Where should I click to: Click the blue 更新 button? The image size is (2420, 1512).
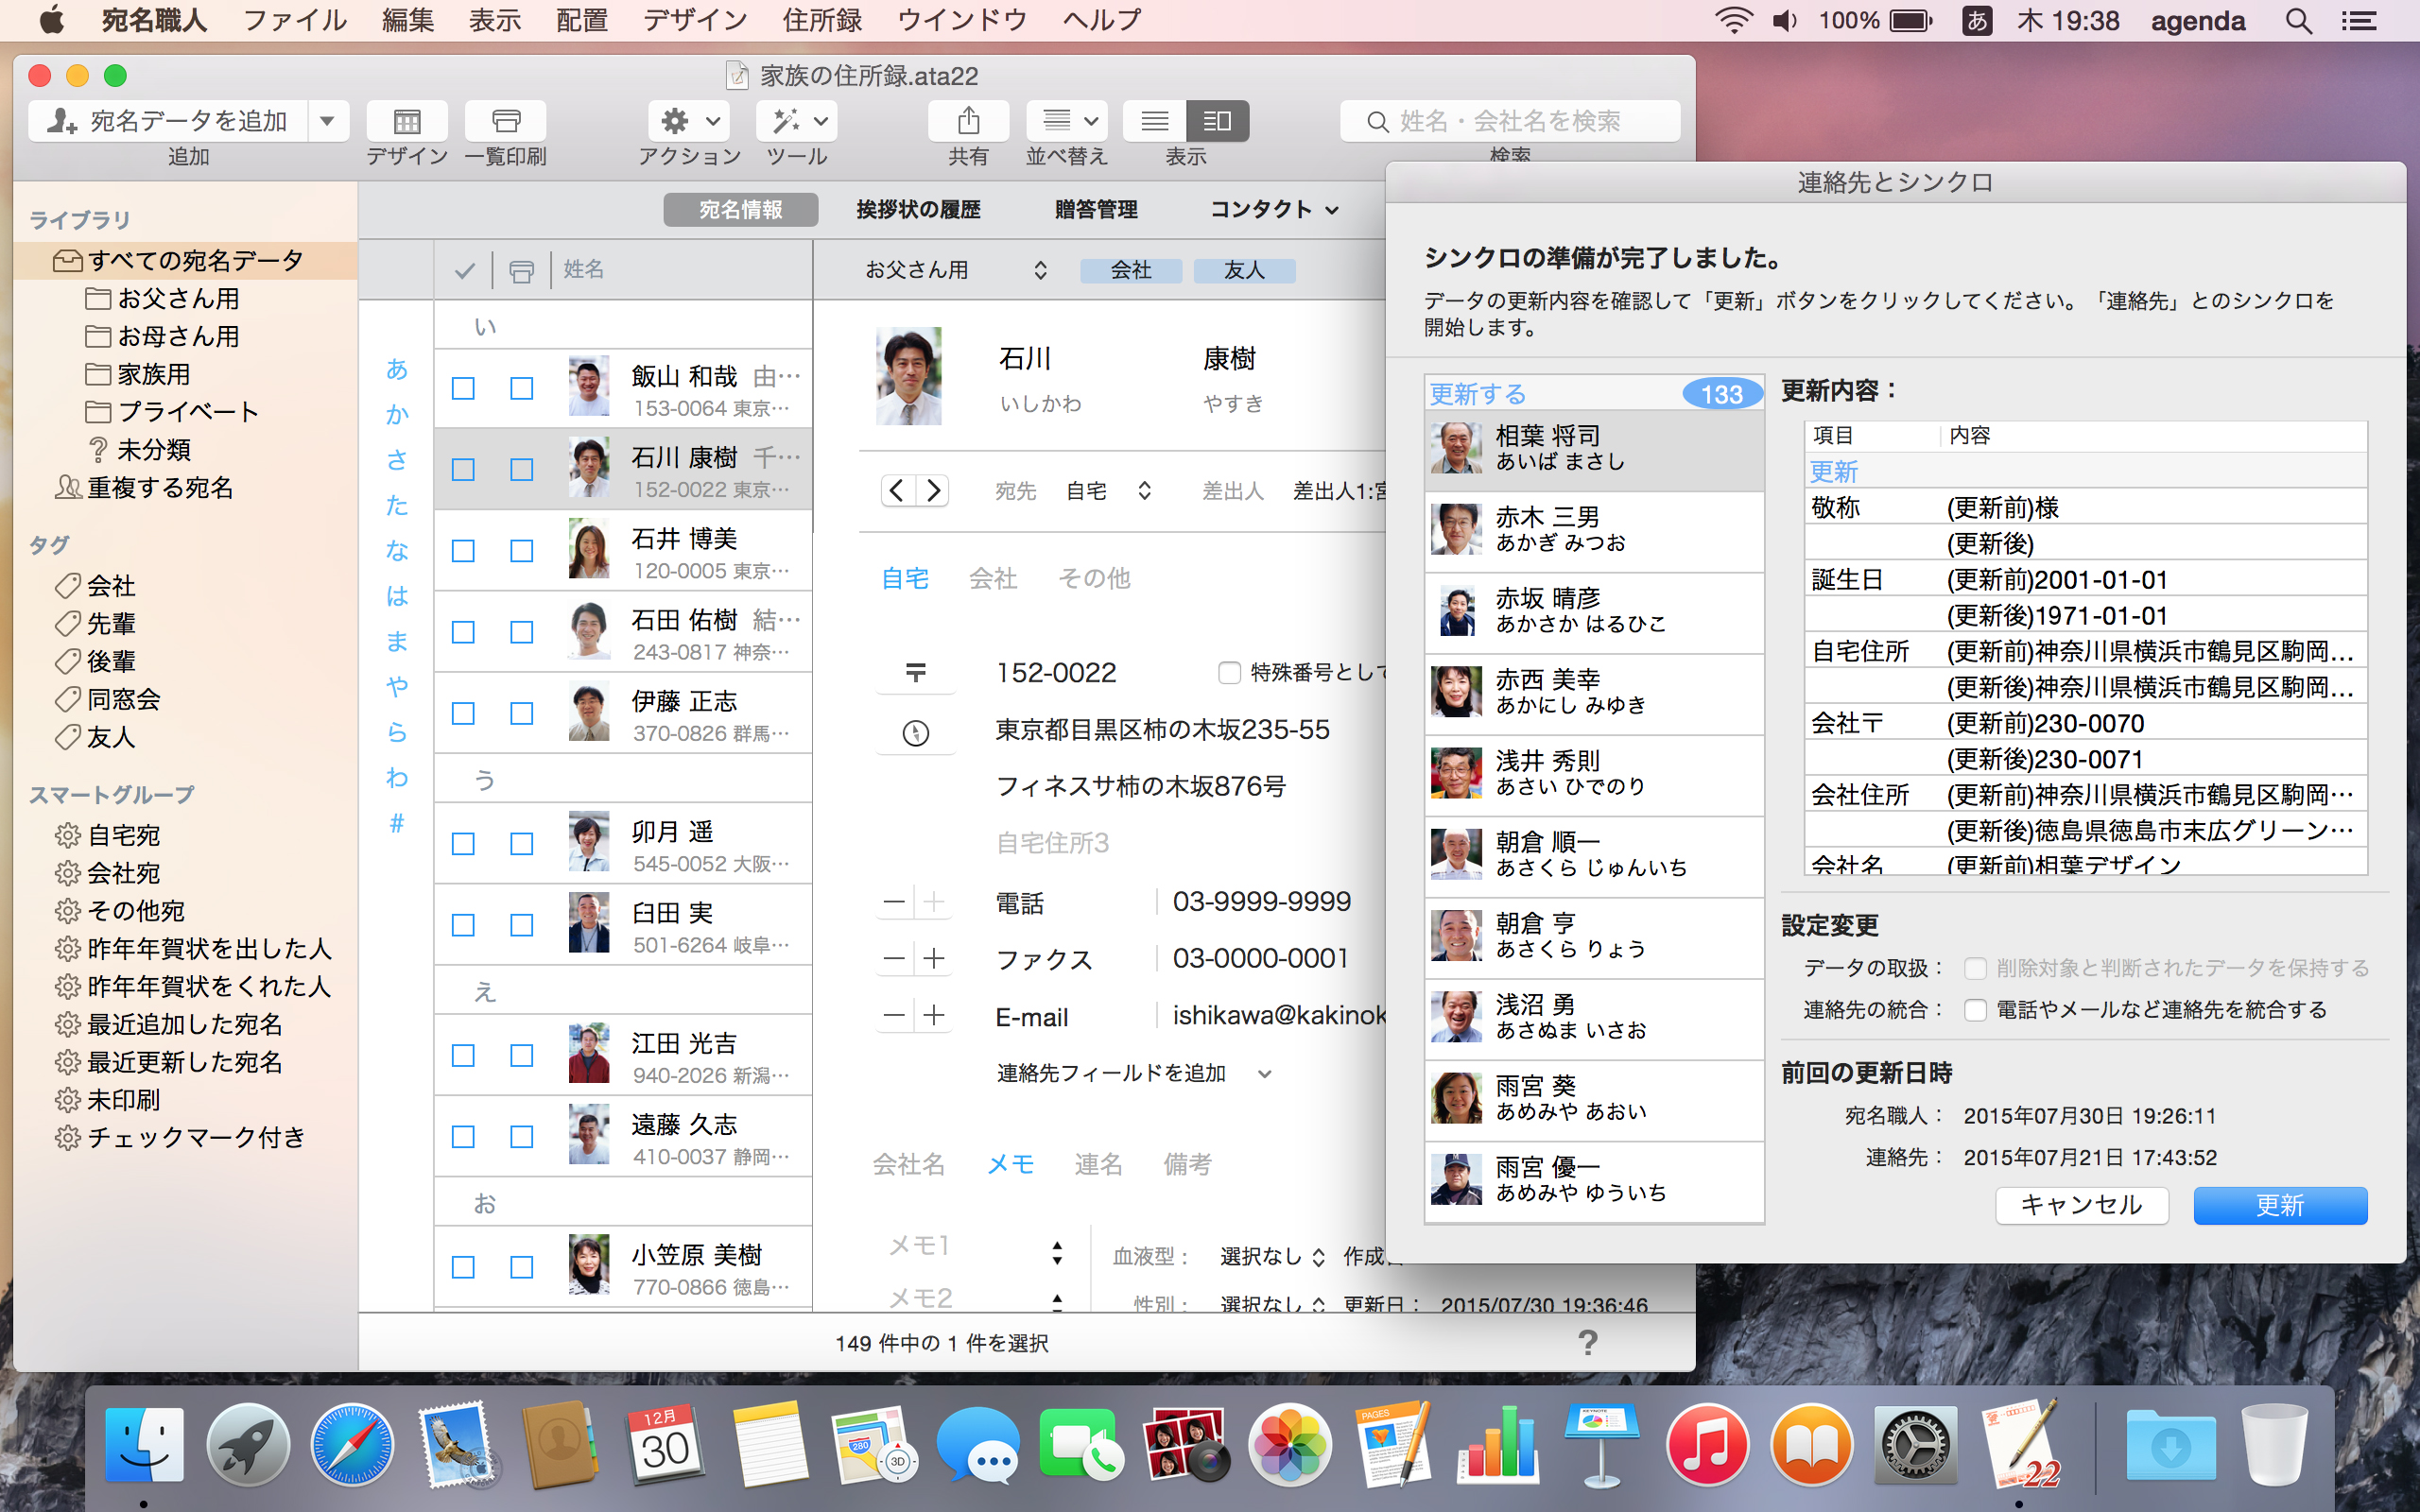pos(2279,1205)
